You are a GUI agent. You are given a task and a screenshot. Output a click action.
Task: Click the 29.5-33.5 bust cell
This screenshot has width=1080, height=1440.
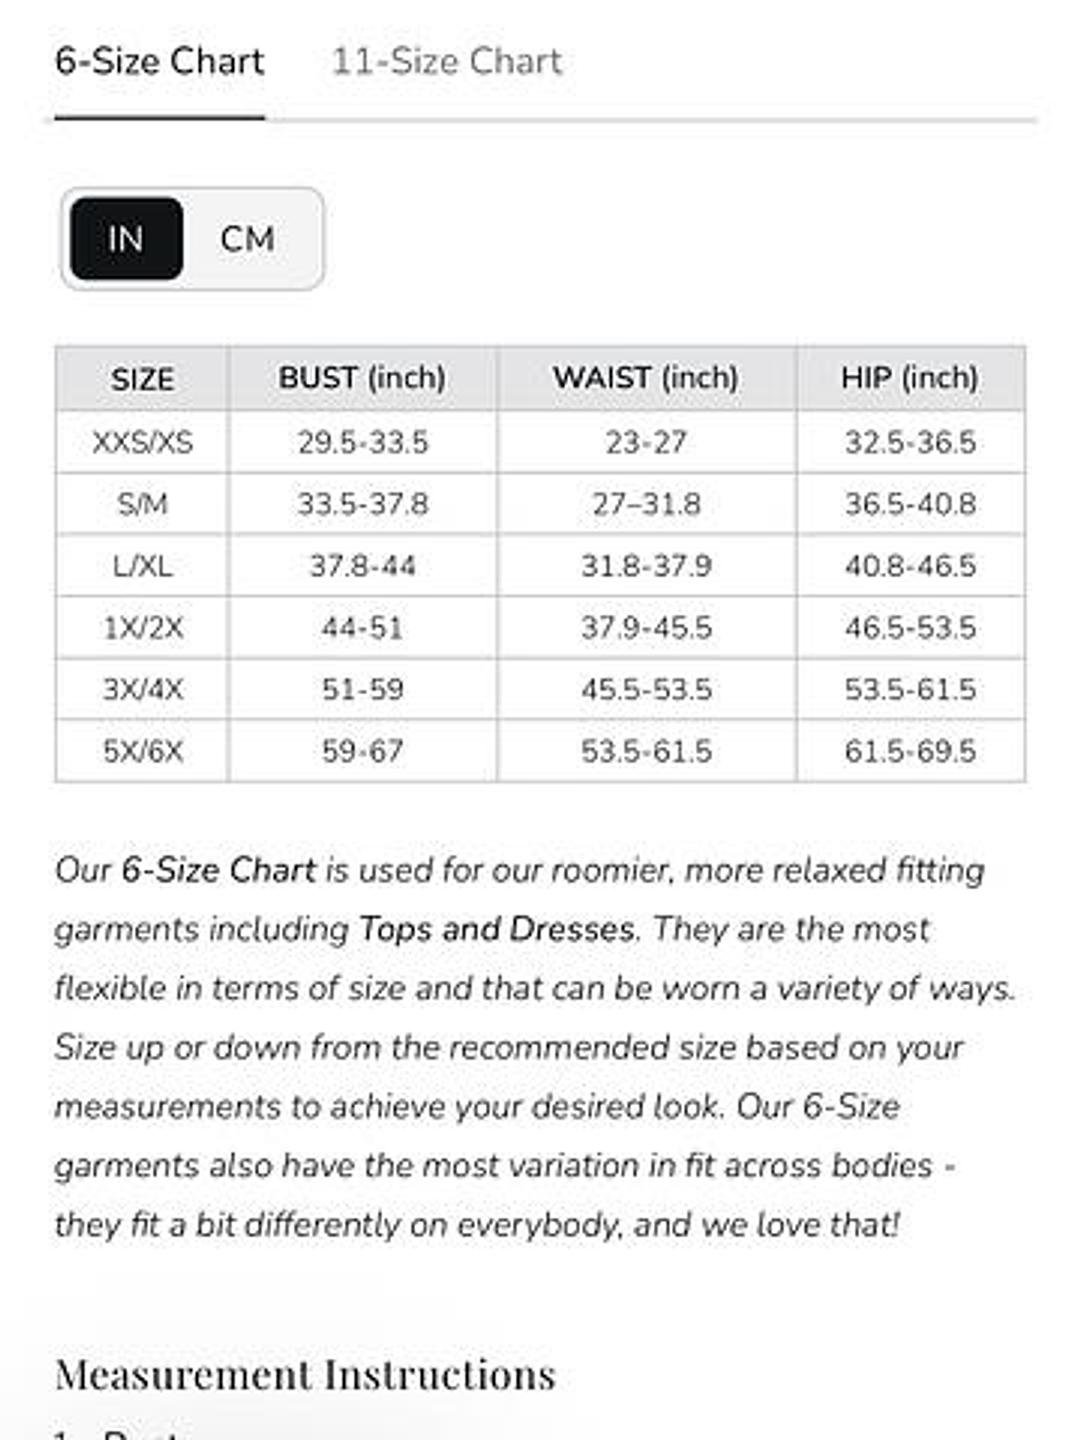pyautogui.click(x=362, y=442)
